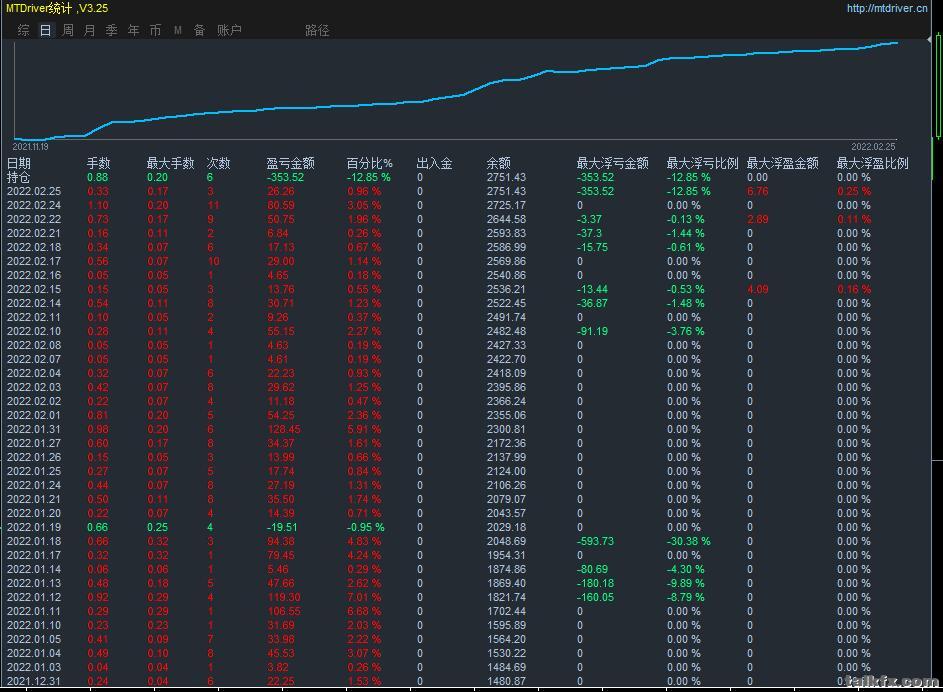
Task: Click the -0.95 % percentage cell
Action: point(366,527)
